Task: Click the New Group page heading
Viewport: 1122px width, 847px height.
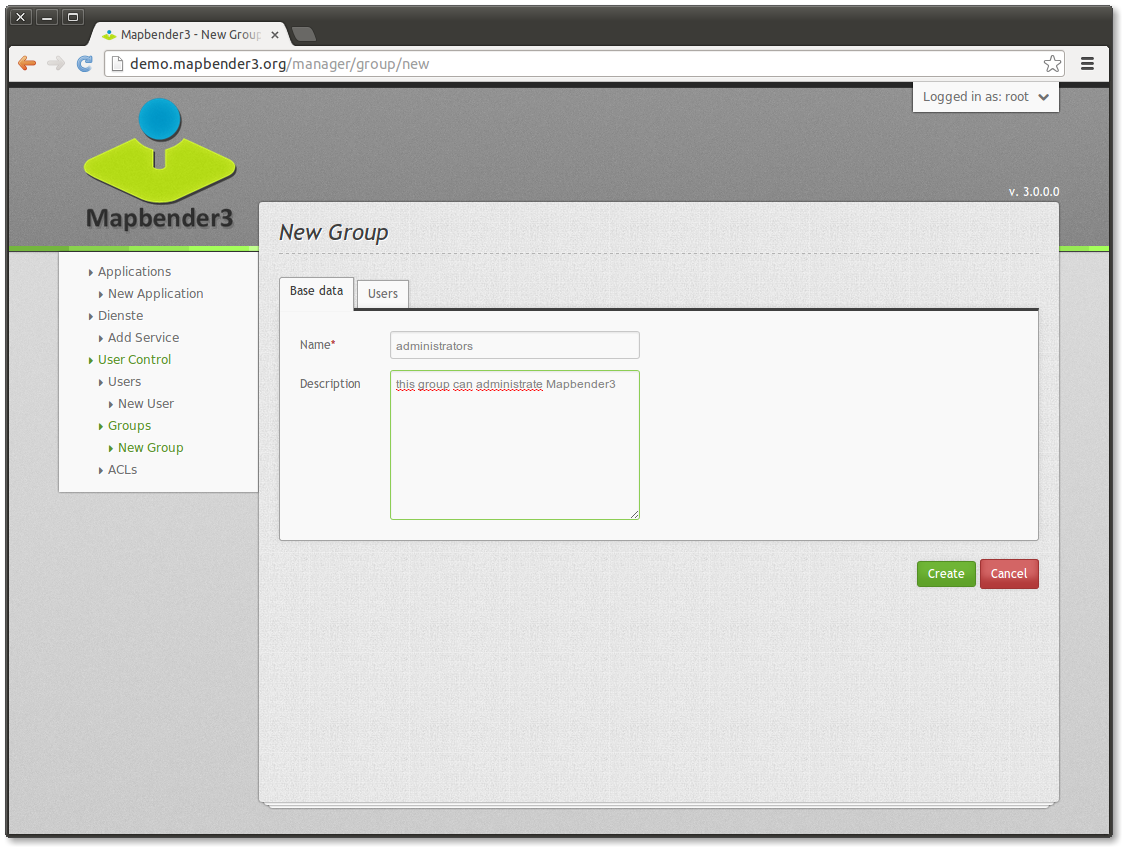Action: pos(333,232)
